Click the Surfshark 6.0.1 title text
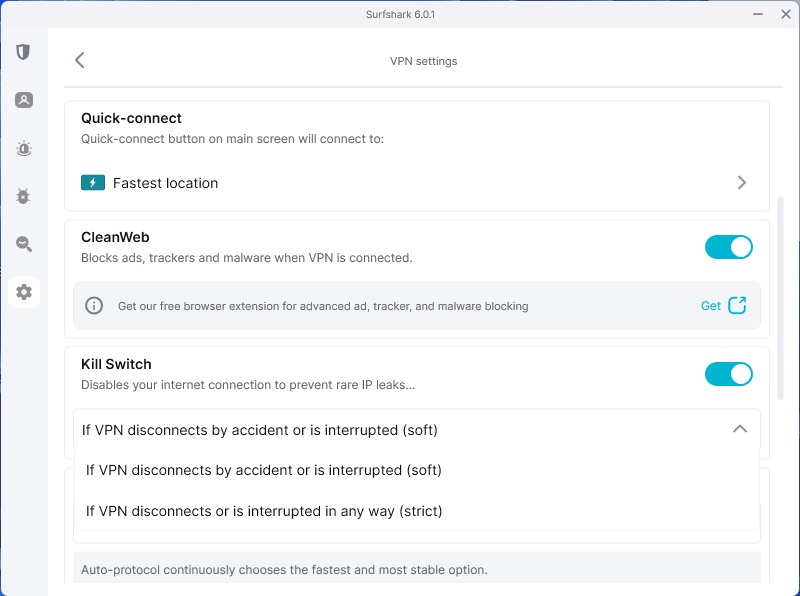Viewport: 800px width, 596px height. pos(401,14)
